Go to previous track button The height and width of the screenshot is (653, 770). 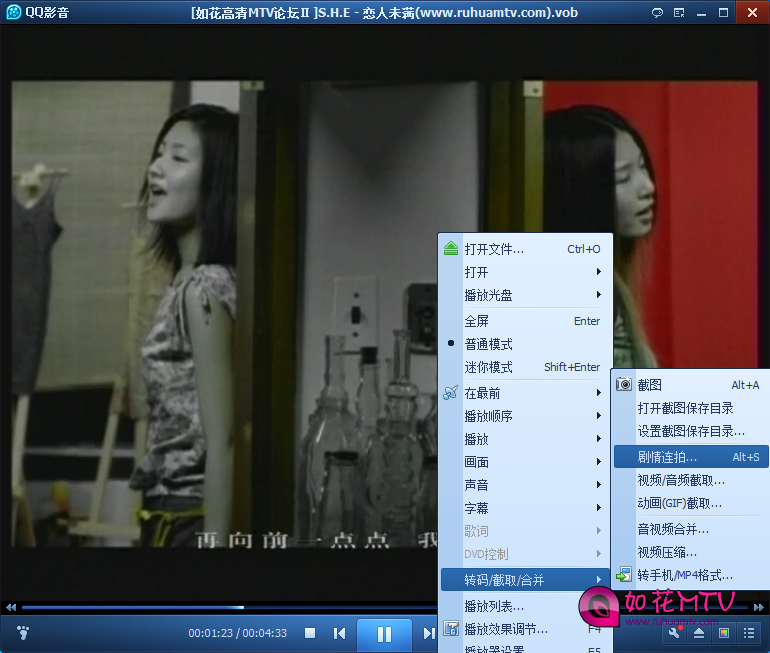click(x=339, y=633)
